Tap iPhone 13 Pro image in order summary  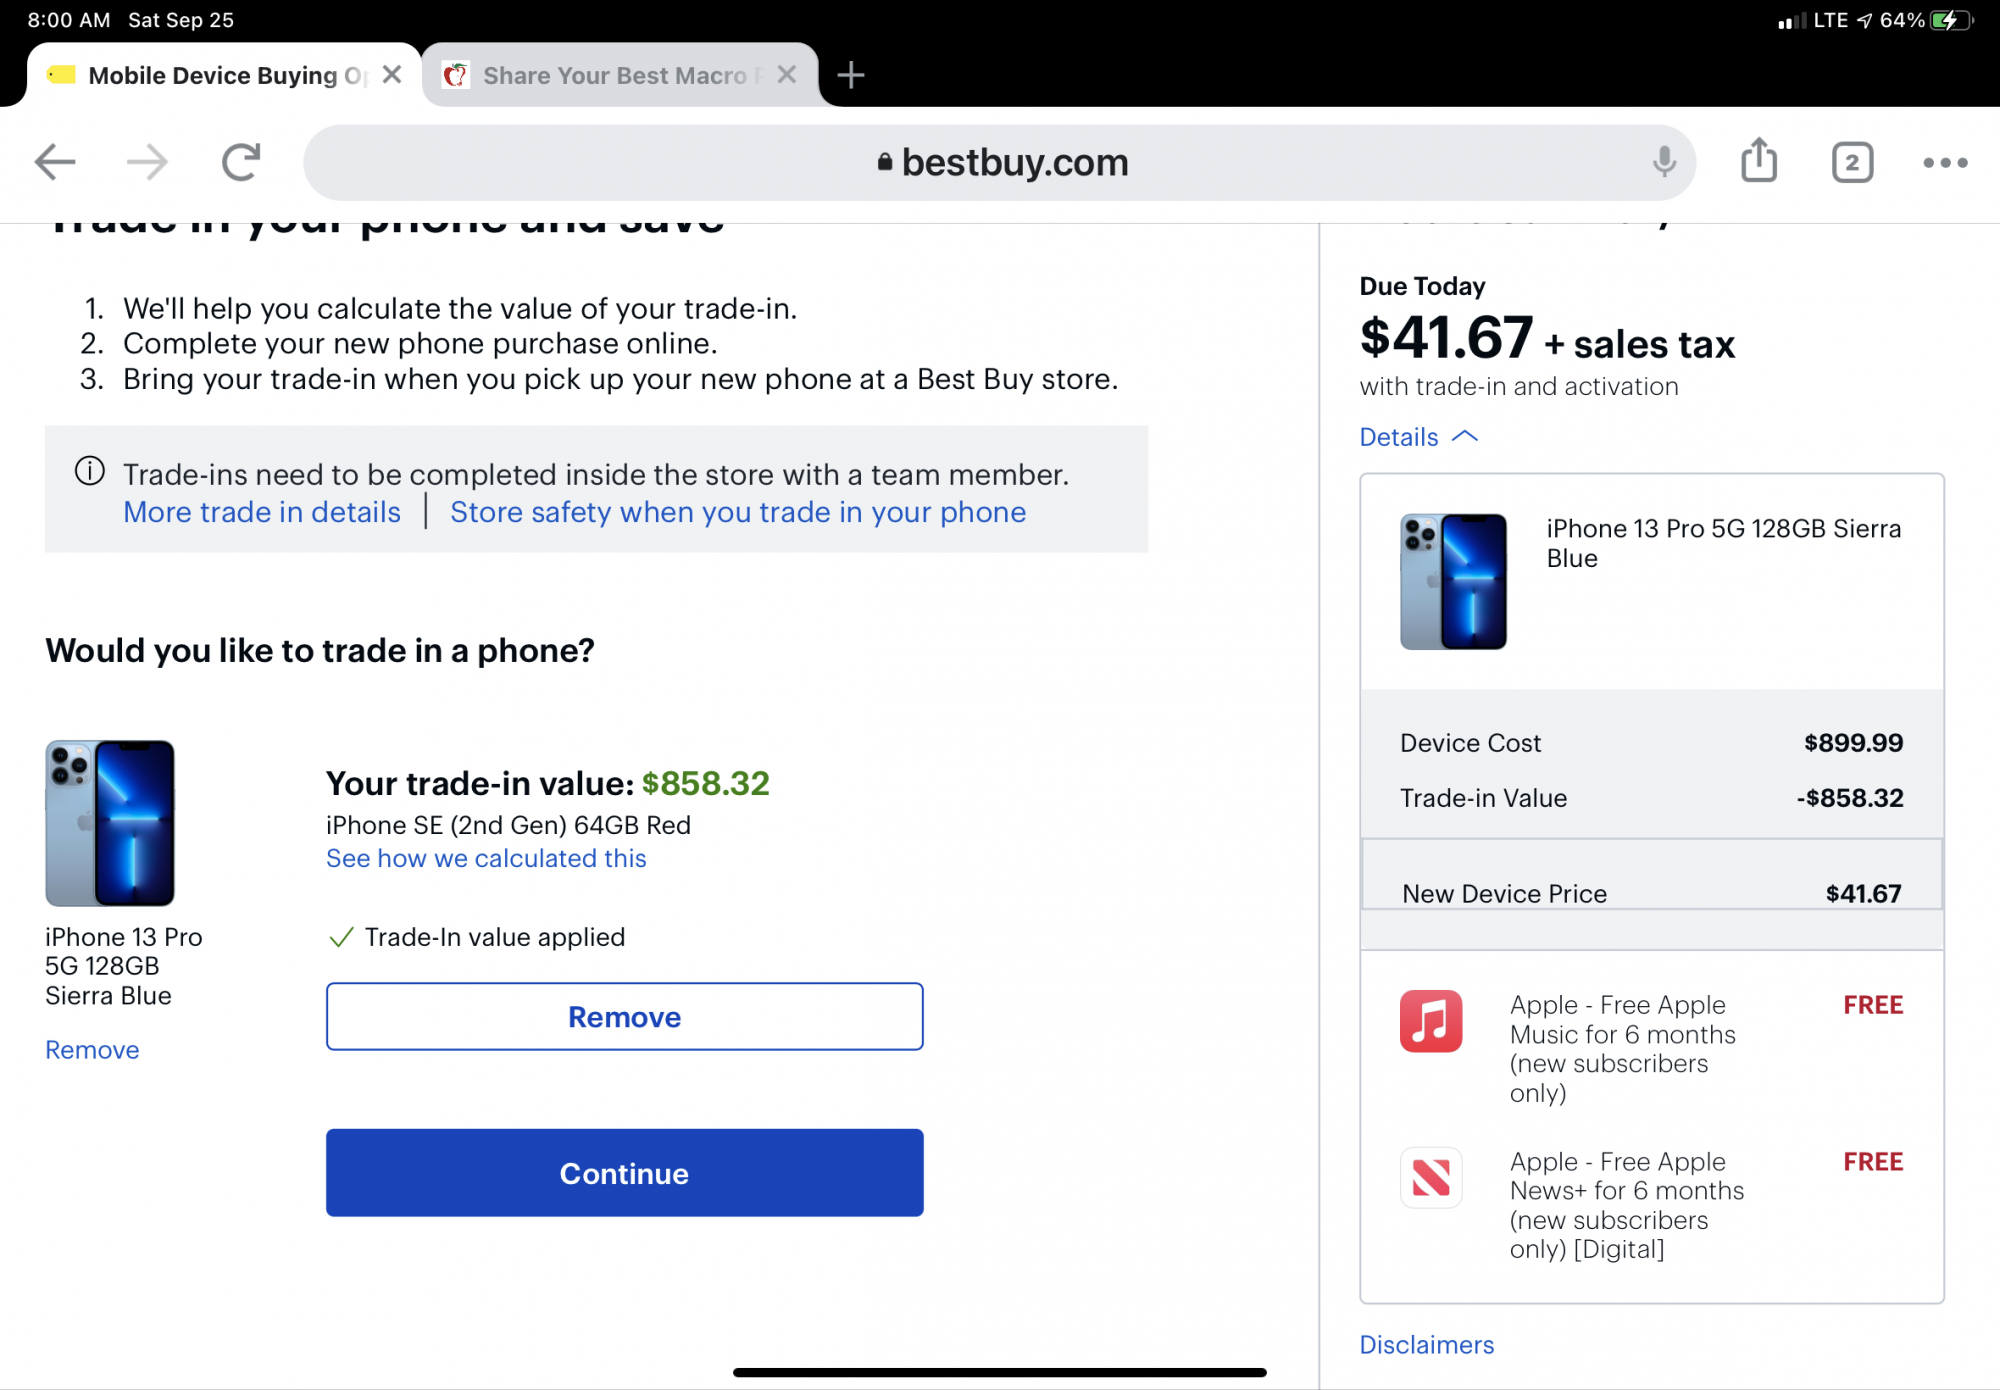pyautogui.click(x=1453, y=581)
